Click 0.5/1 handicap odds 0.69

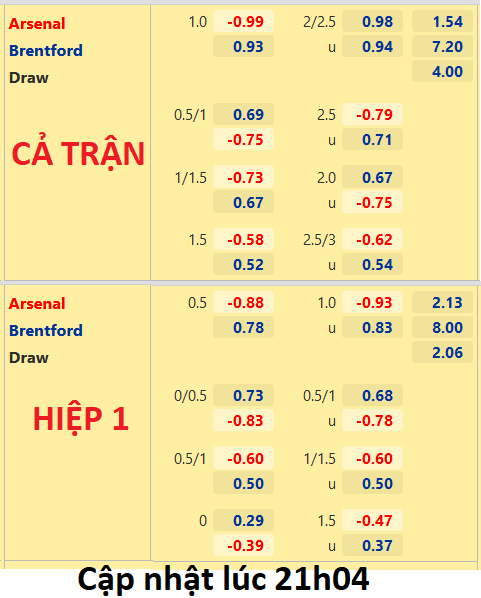(x=243, y=114)
